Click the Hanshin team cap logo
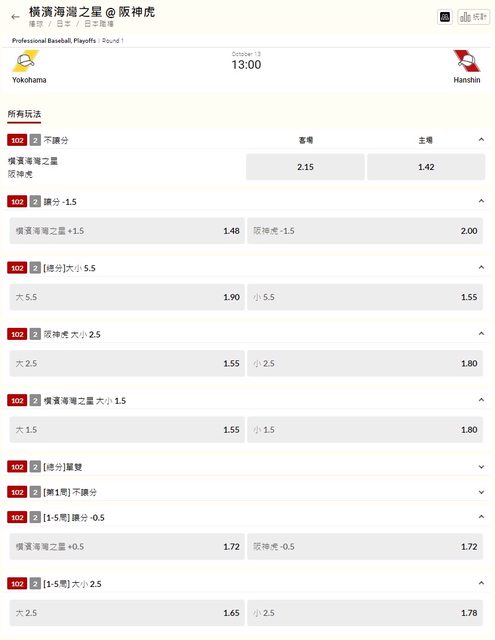The image size is (495, 640). click(x=467, y=61)
